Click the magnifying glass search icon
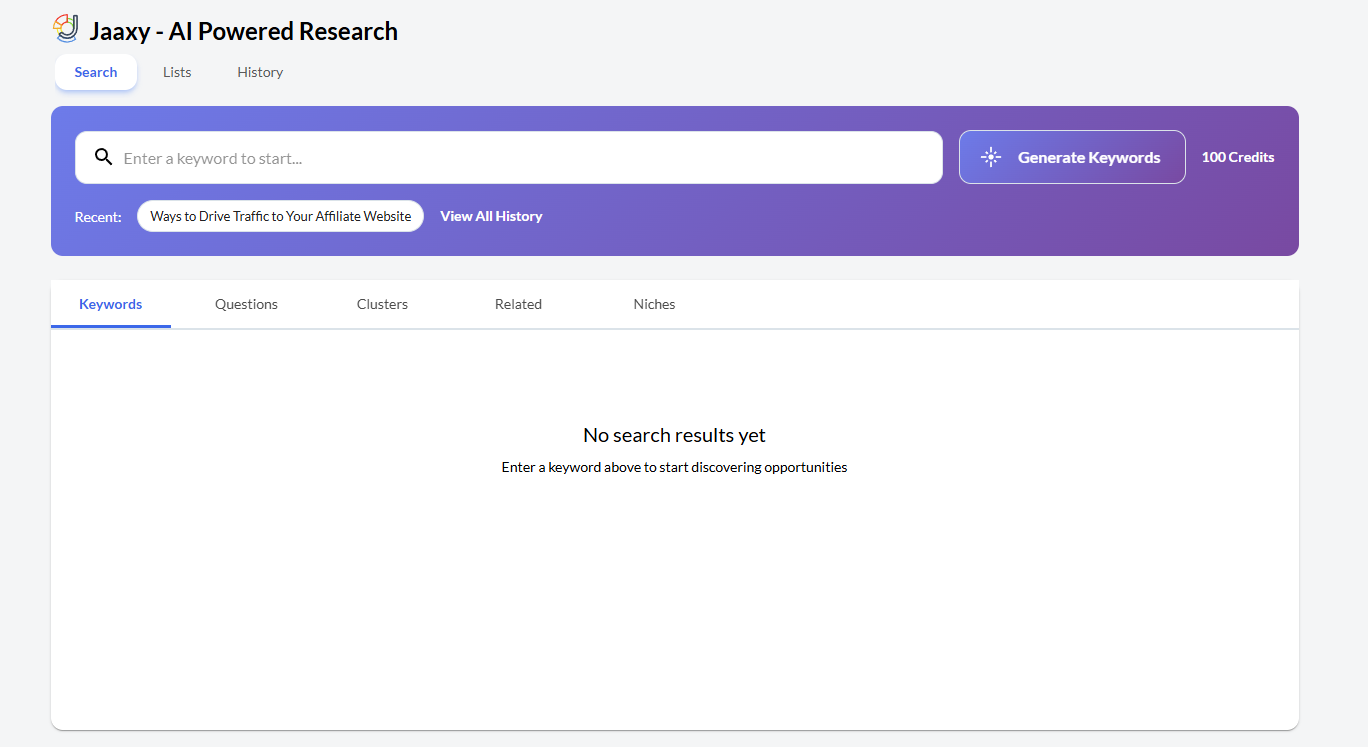 [103, 157]
